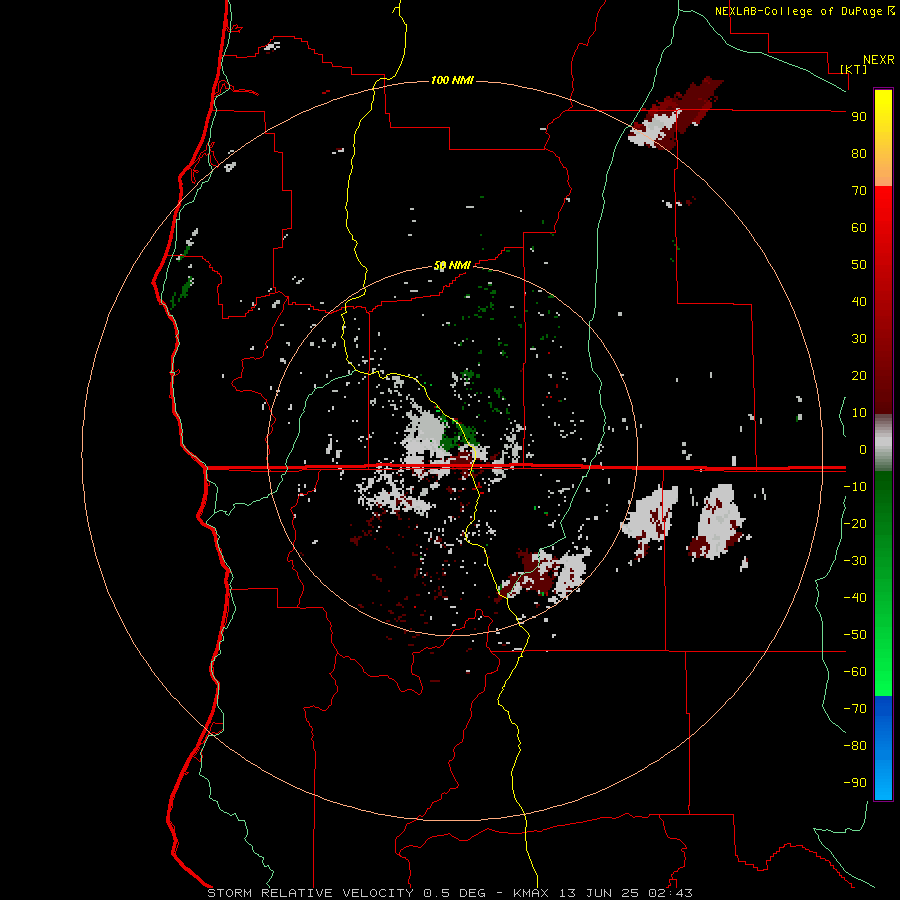The height and width of the screenshot is (900, 900).
Task: Click the -90 value on the velocity scale
Action: pyautogui.click(x=855, y=782)
